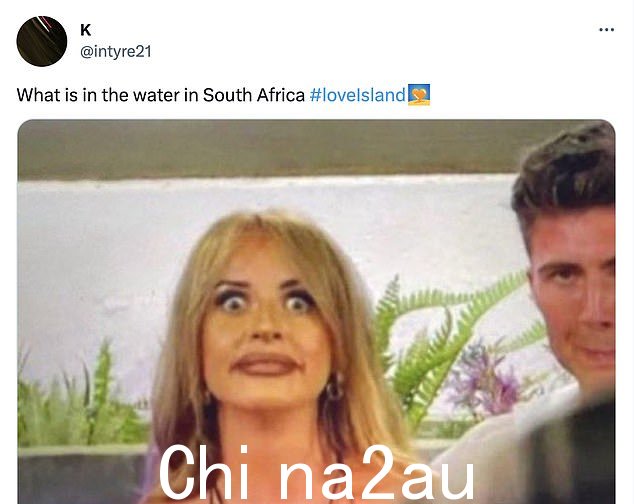The width and height of the screenshot is (634, 504).
Task: Open the attached meme photo
Action: pyautogui.click(x=316, y=311)
